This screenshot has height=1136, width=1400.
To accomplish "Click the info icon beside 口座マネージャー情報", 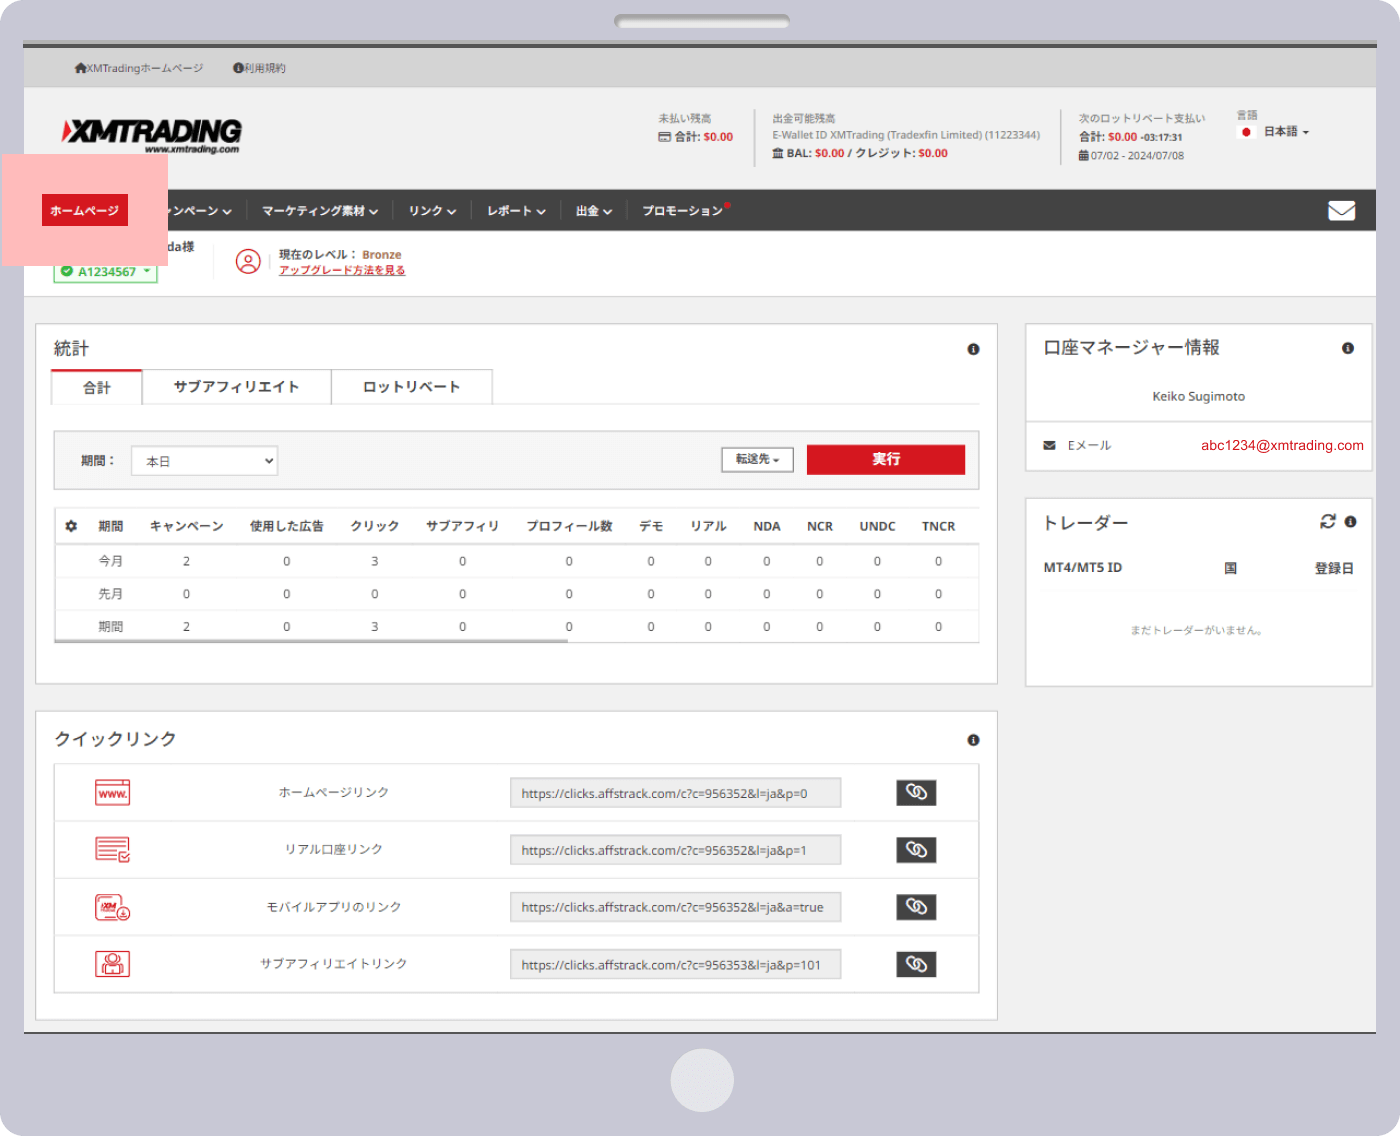I will (1348, 348).
